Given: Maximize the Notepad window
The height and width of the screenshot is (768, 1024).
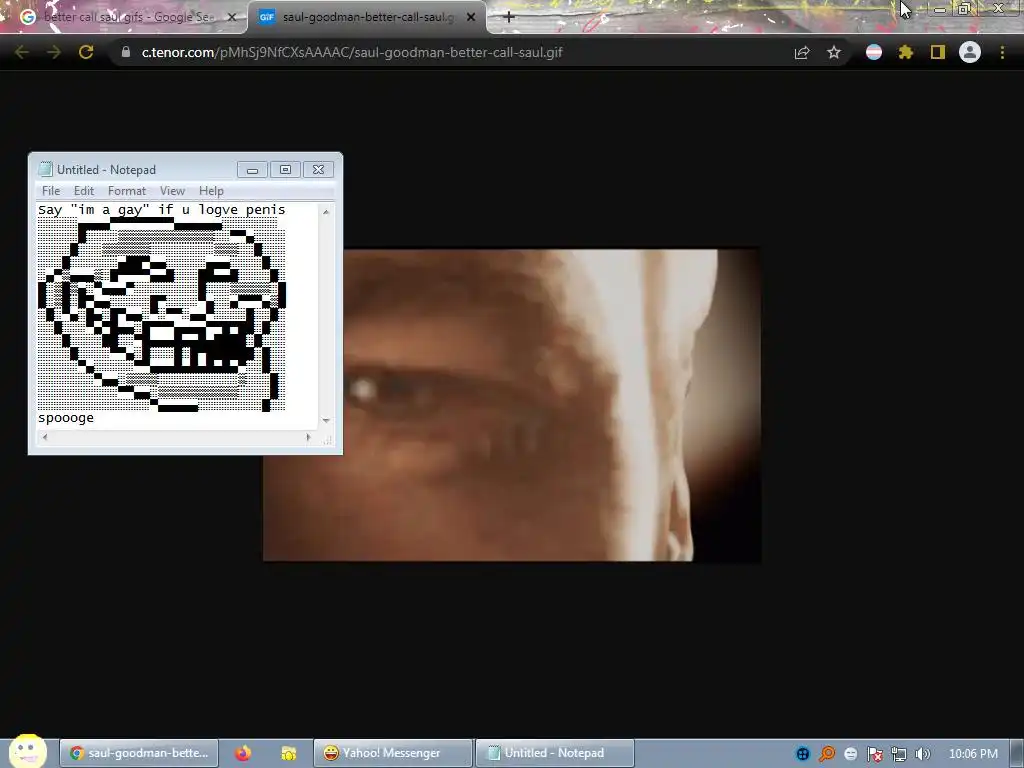Looking at the screenshot, I should [x=285, y=170].
